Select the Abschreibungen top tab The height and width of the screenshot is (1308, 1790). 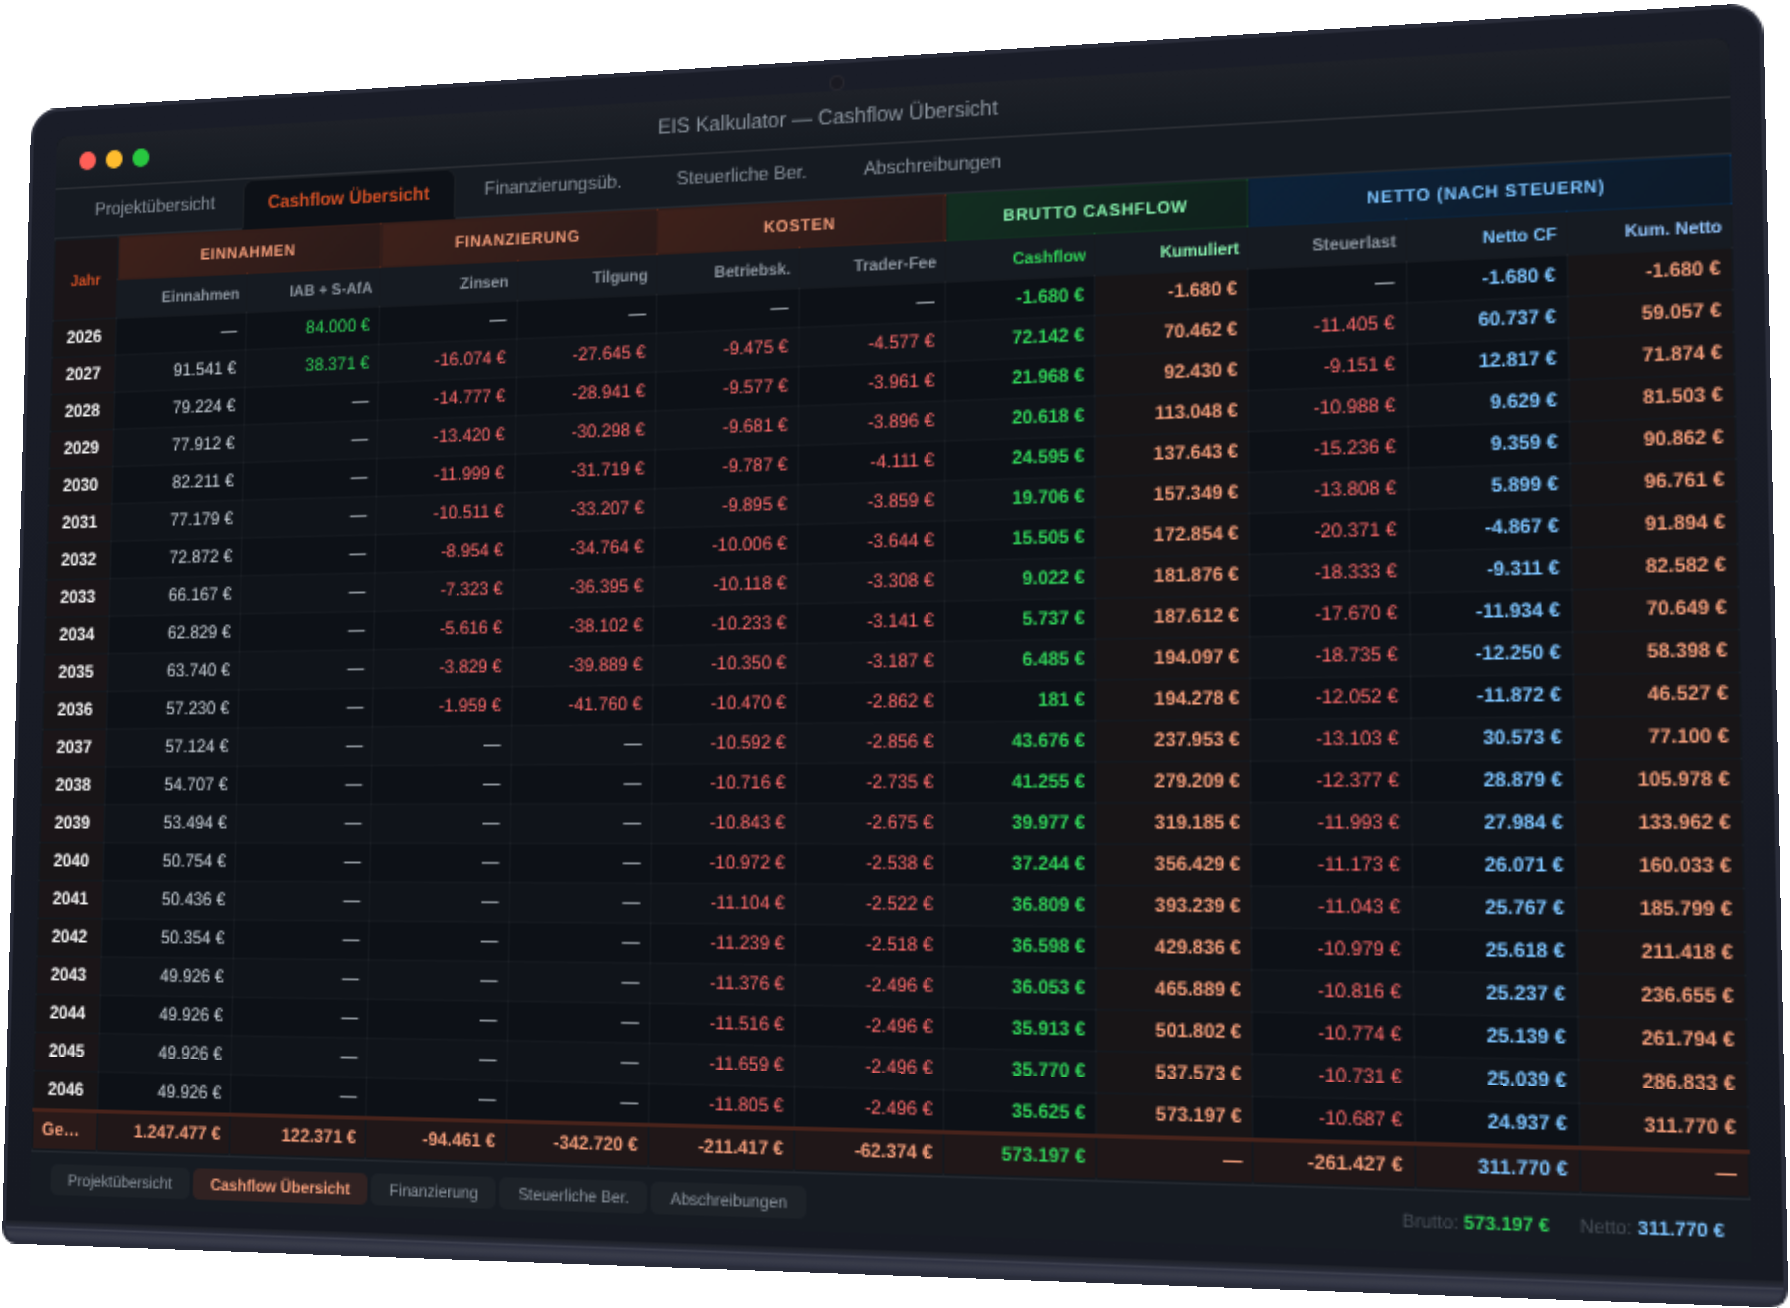[931, 164]
